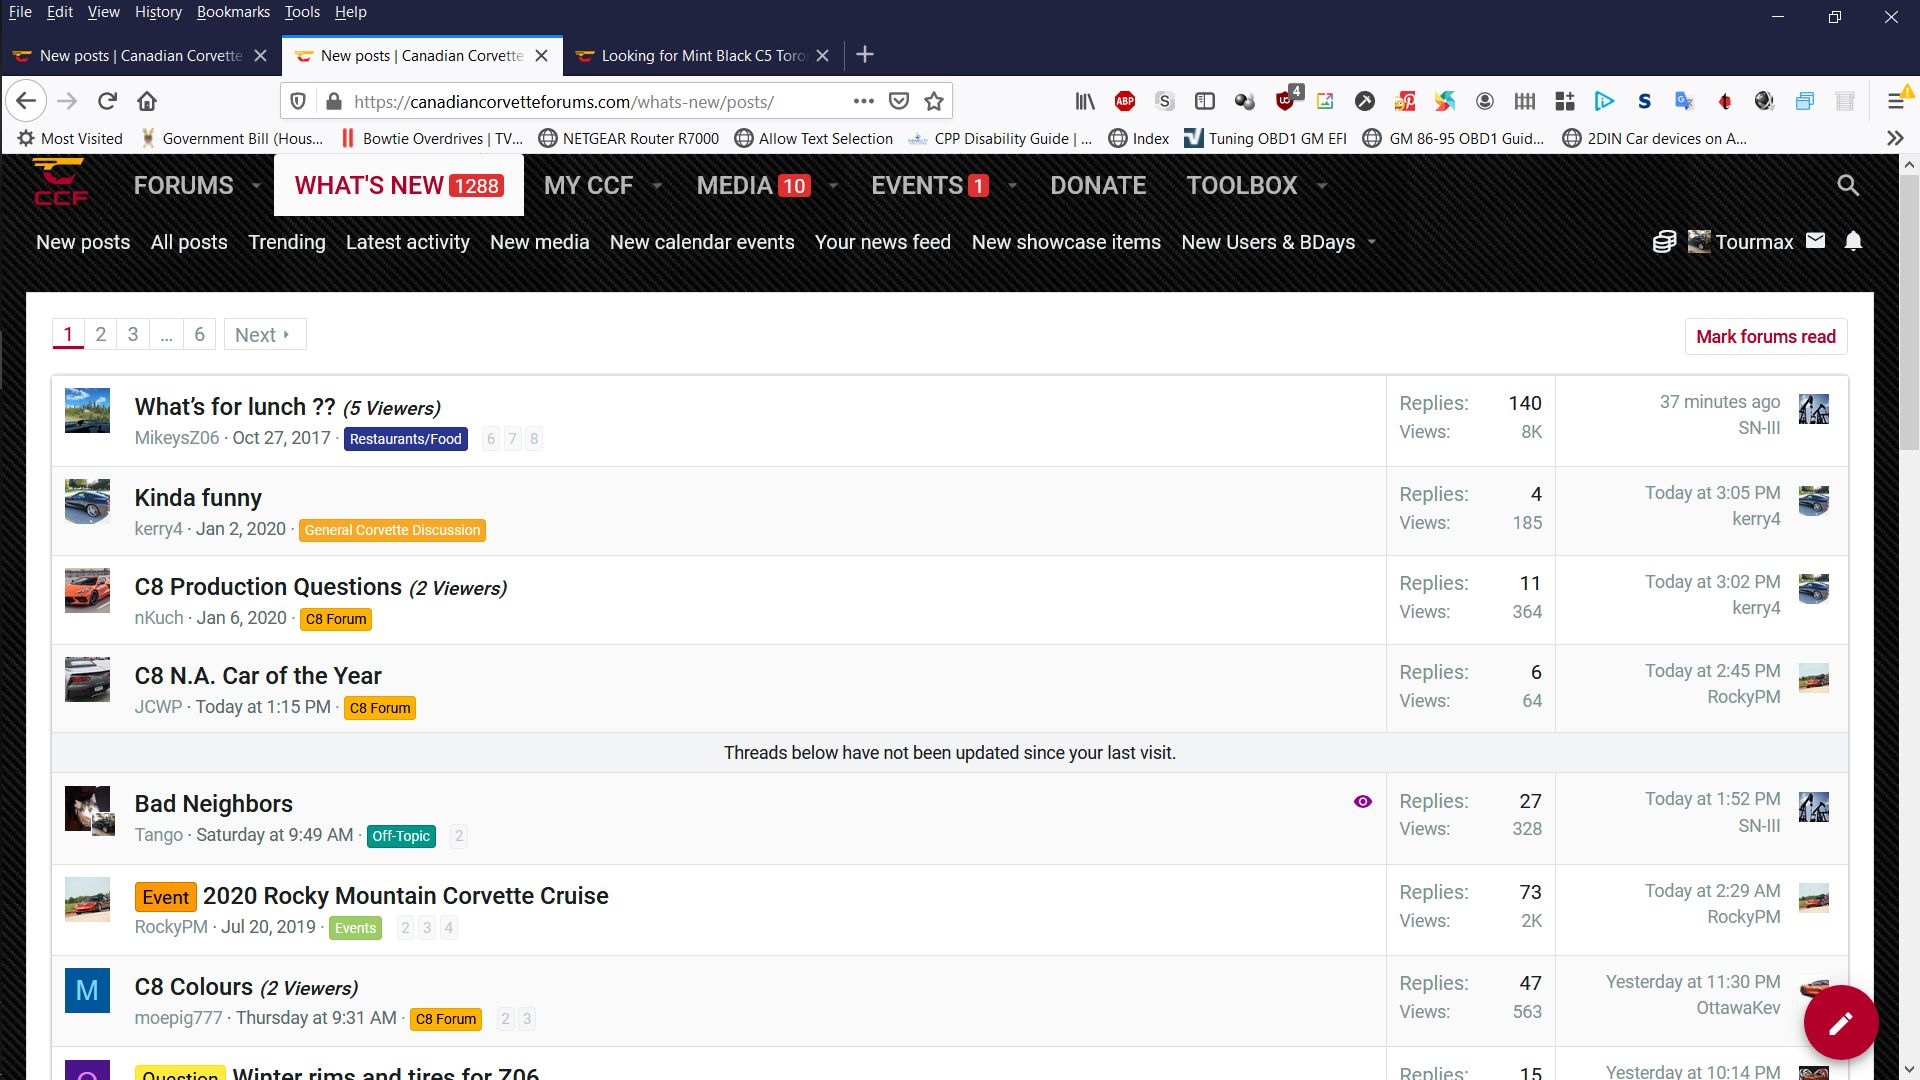Show more bookmarks toolbar chevron
Screen dimensions: 1920x1080
(x=1895, y=138)
